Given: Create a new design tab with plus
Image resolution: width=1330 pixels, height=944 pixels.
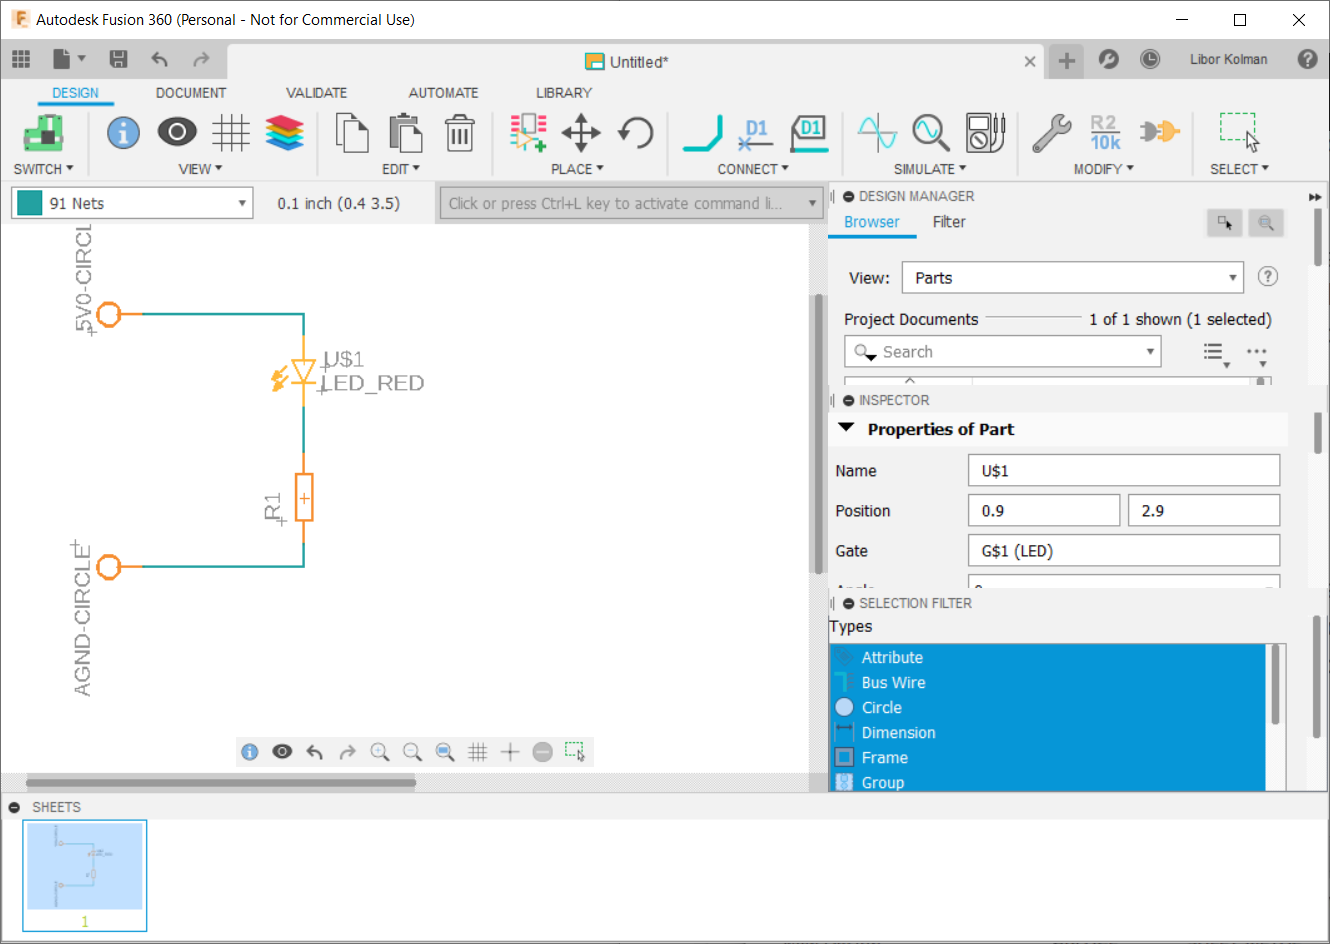Looking at the screenshot, I should (1067, 61).
